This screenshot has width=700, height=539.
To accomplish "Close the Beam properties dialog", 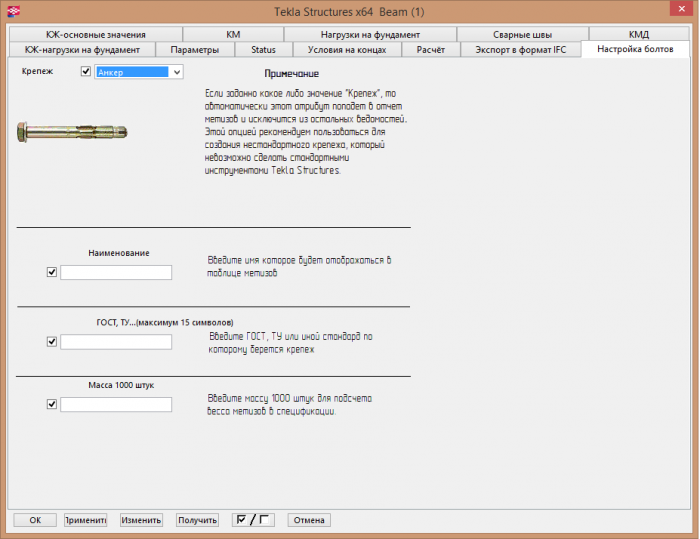I will click(x=681, y=8).
